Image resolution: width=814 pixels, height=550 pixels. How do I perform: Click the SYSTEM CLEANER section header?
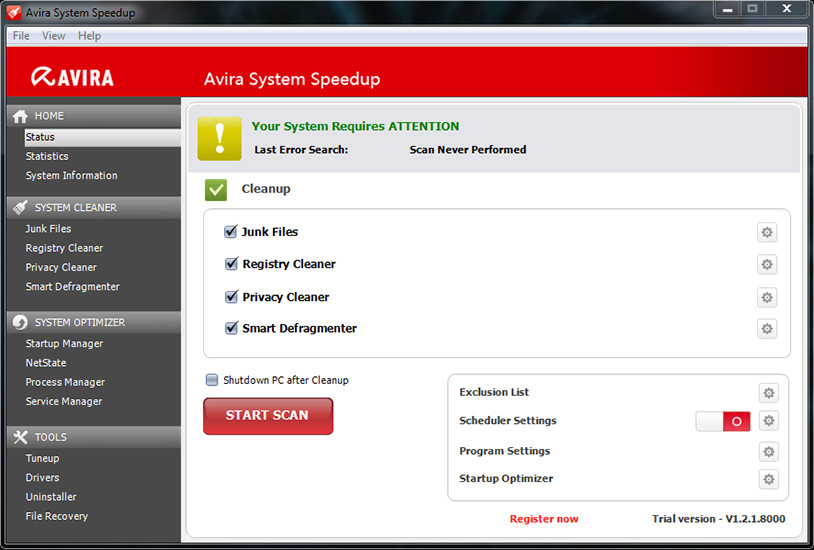pyautogui.click(x=94, y=207)
